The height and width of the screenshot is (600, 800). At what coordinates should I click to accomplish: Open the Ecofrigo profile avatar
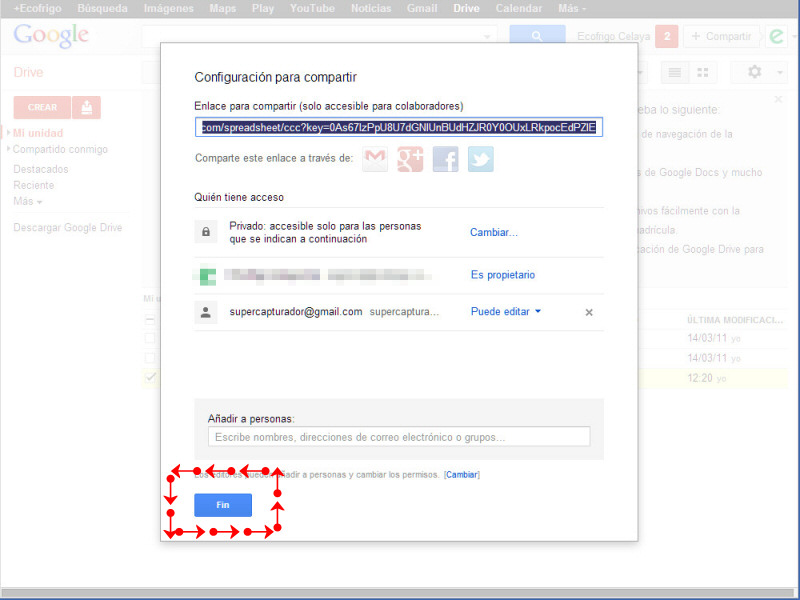pos(776,36)
